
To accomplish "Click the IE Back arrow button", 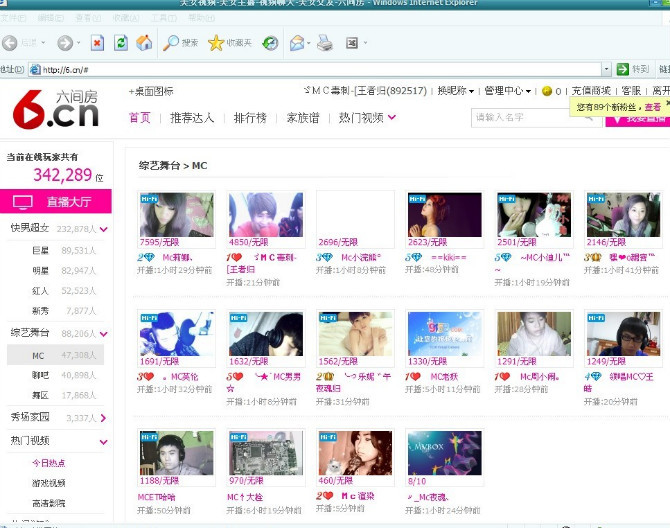I will click(10, 43).
